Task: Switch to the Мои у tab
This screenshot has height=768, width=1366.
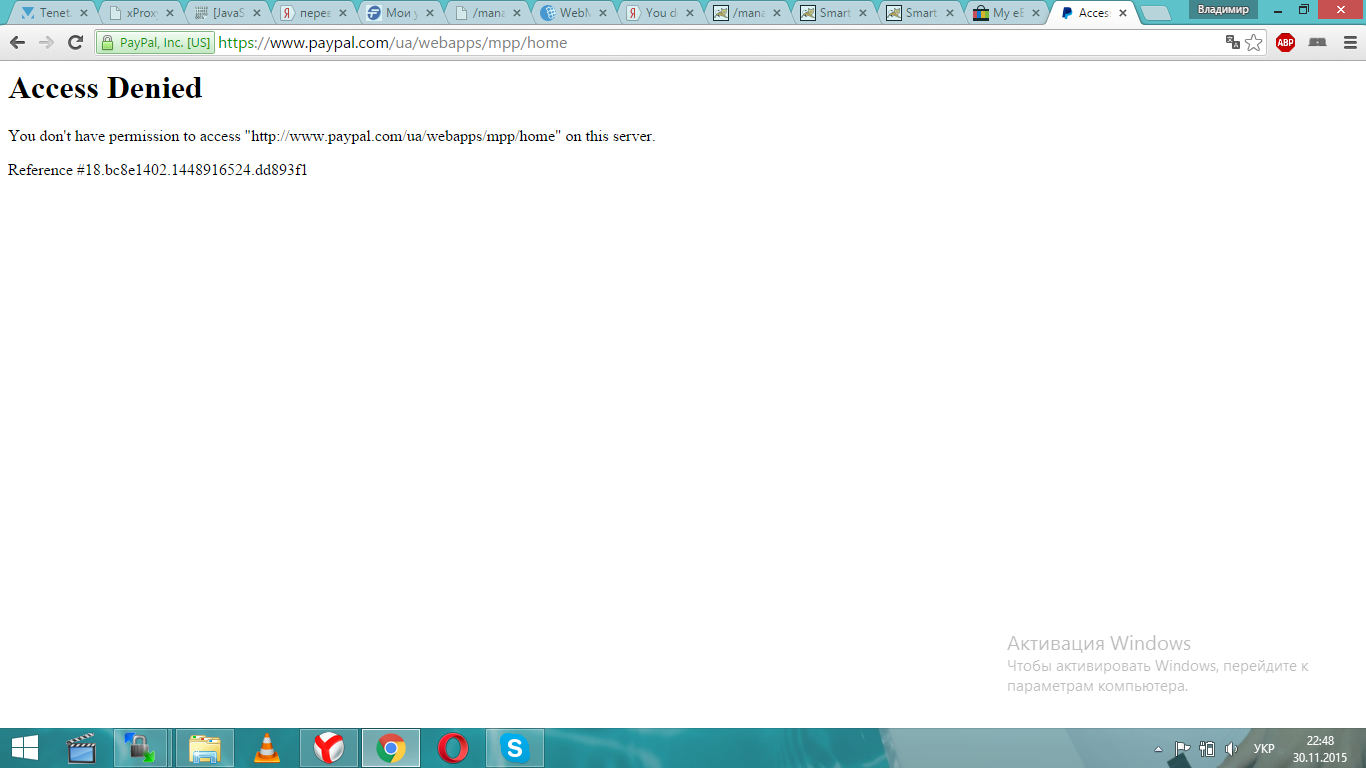Action: click(x=399, y=13)
